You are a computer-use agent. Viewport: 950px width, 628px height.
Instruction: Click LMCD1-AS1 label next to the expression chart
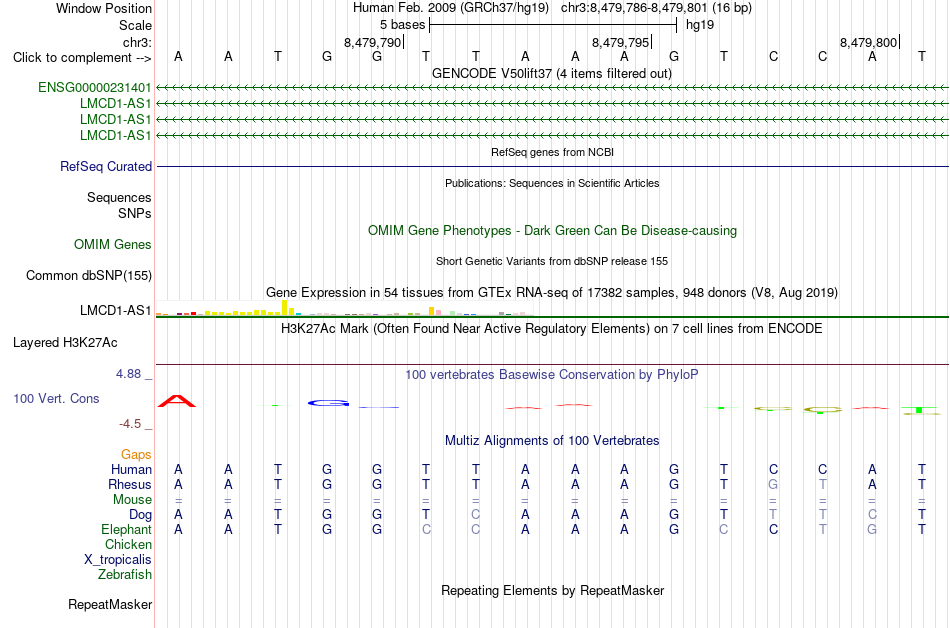(116, 311)
